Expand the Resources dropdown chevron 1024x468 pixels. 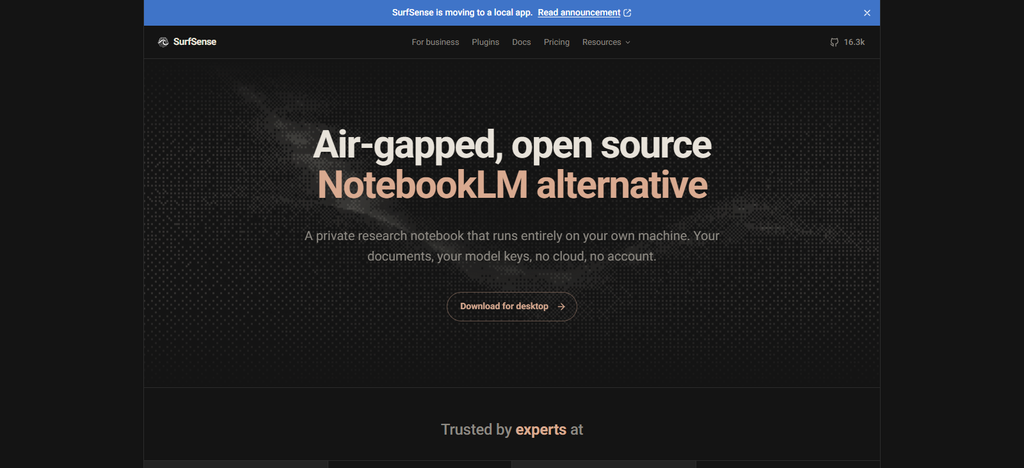(x=628, y=42)
